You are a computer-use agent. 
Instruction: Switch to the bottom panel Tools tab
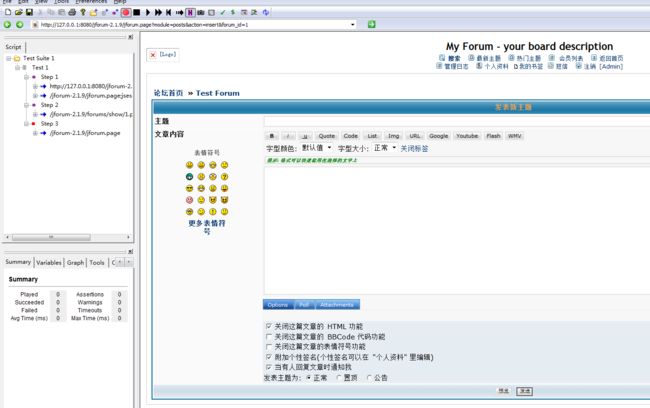coord(97,262)
